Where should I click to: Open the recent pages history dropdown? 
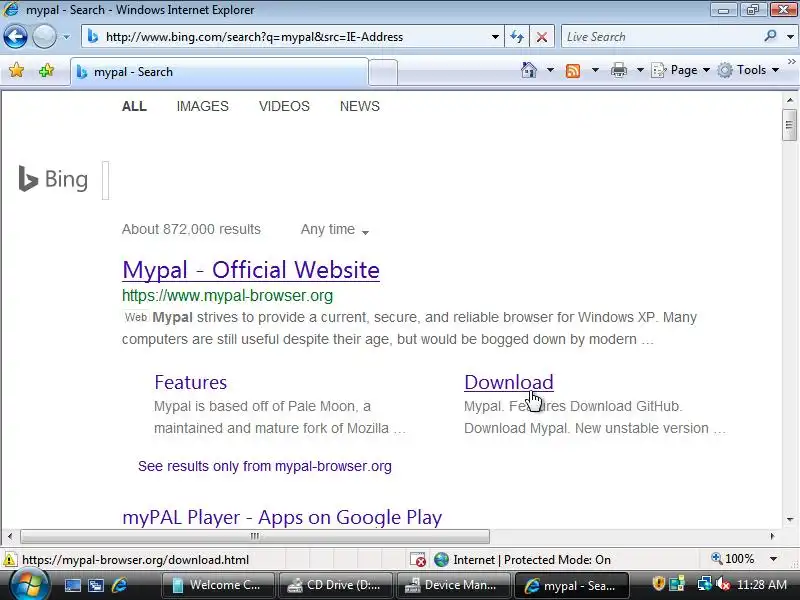(x=66, y=37)
